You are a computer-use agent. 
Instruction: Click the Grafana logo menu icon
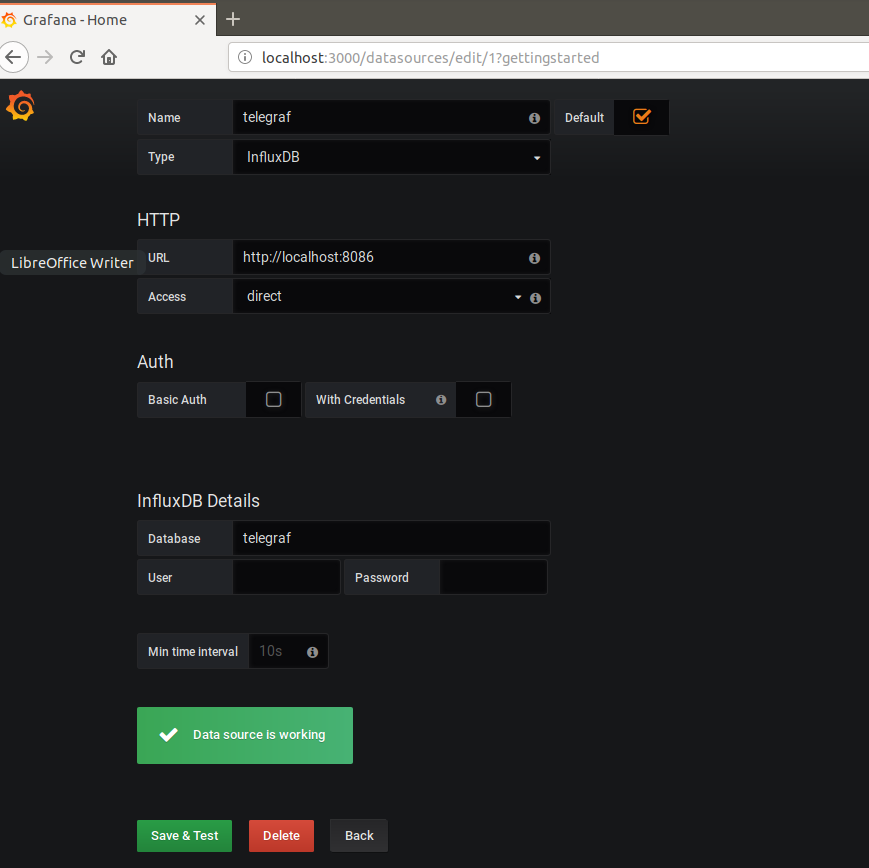point(21,105)
